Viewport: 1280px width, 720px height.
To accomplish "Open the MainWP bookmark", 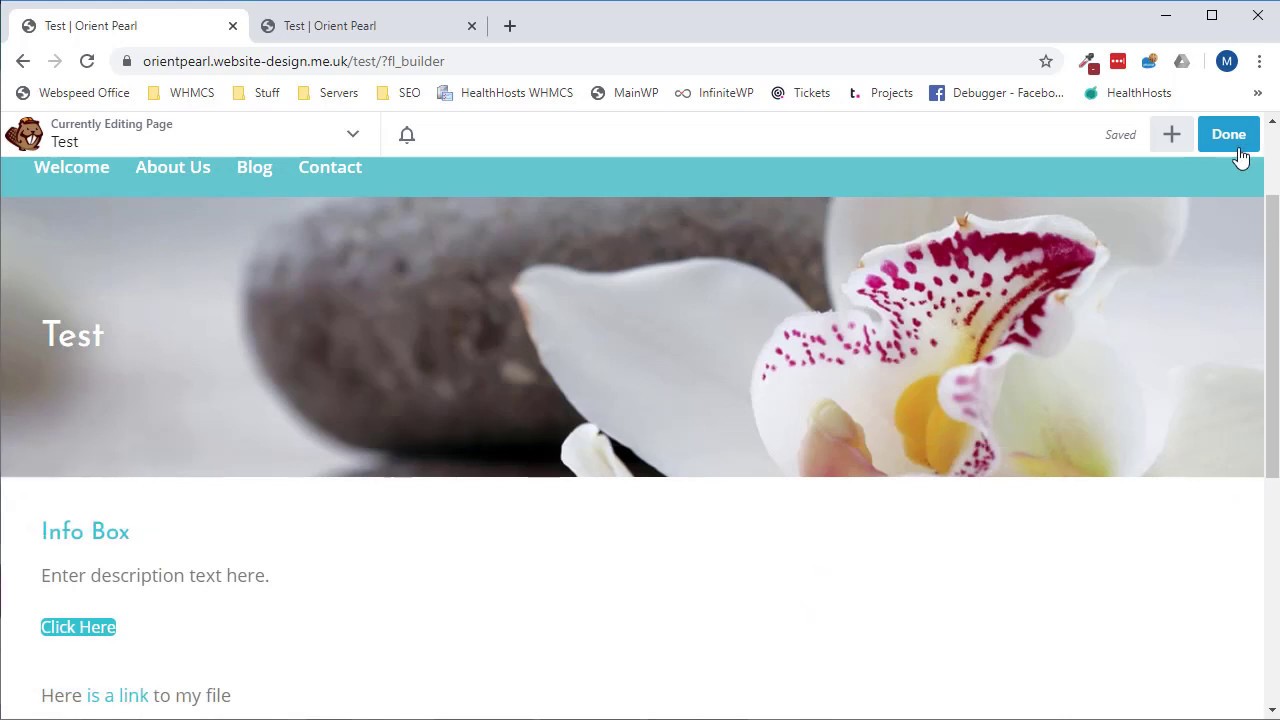I will coord(625,93).
